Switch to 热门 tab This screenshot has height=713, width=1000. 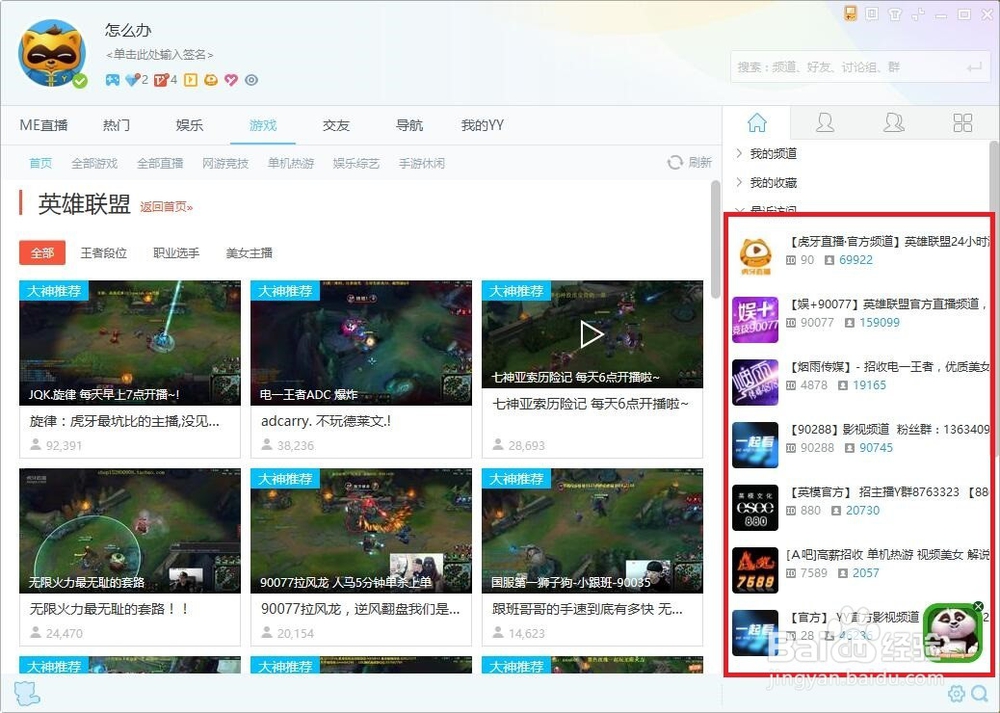tap(117, 125)
